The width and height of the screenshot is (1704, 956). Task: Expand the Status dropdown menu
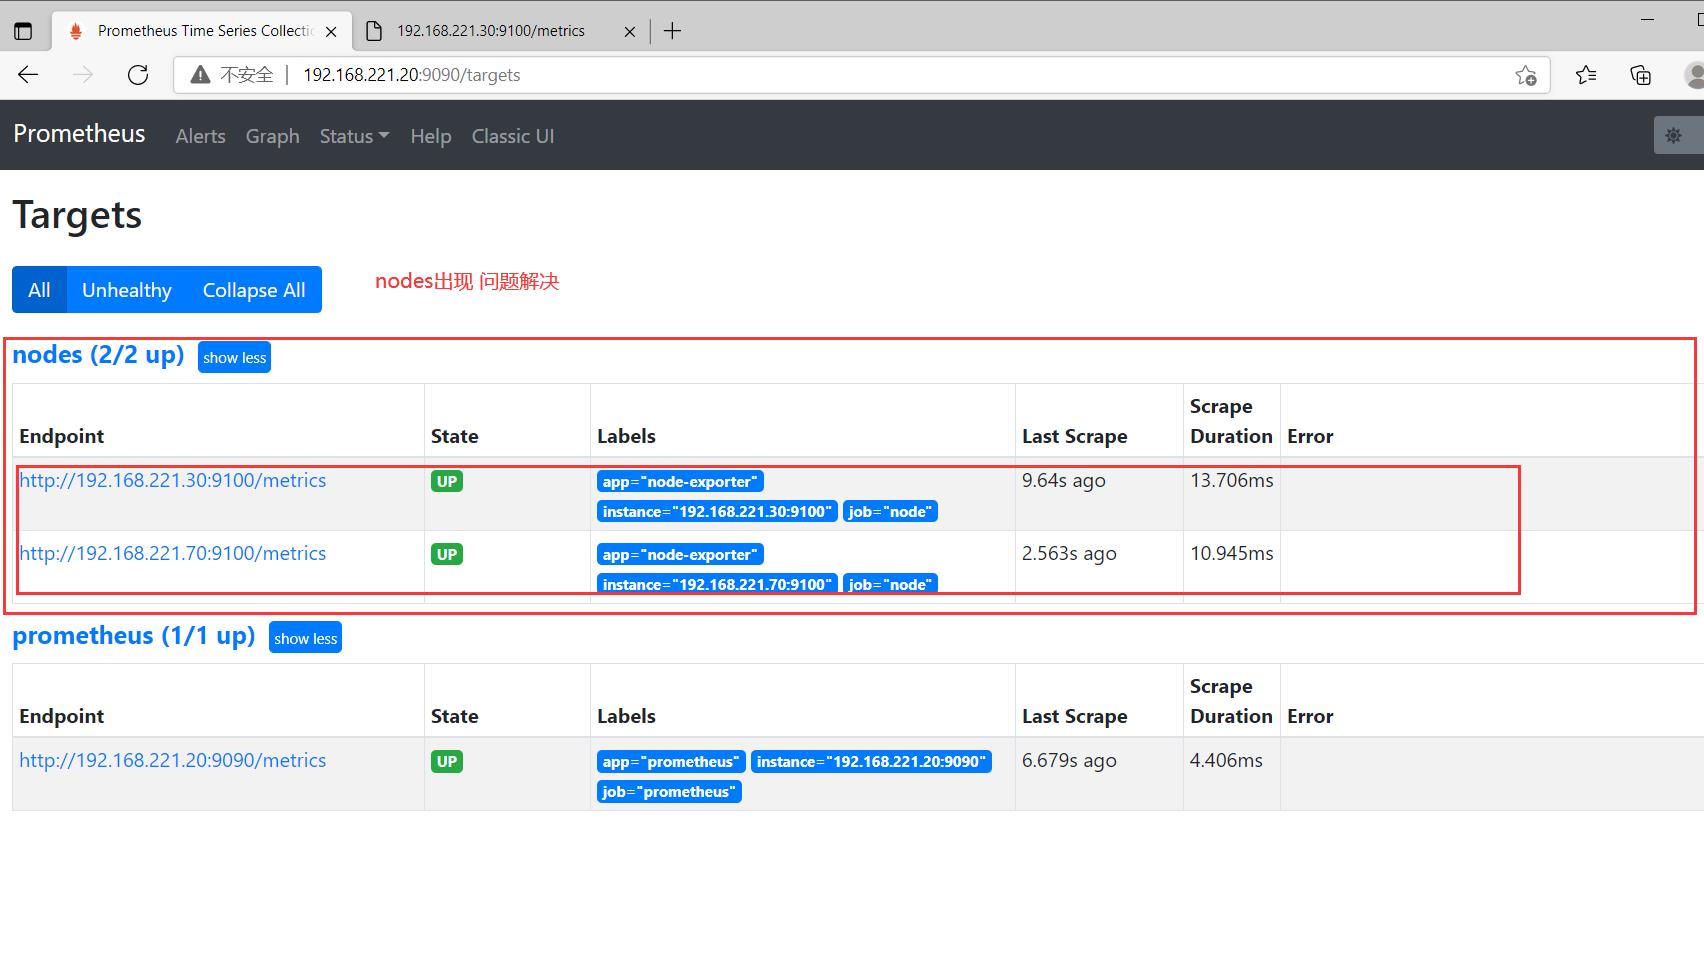[x=354, y=136]
